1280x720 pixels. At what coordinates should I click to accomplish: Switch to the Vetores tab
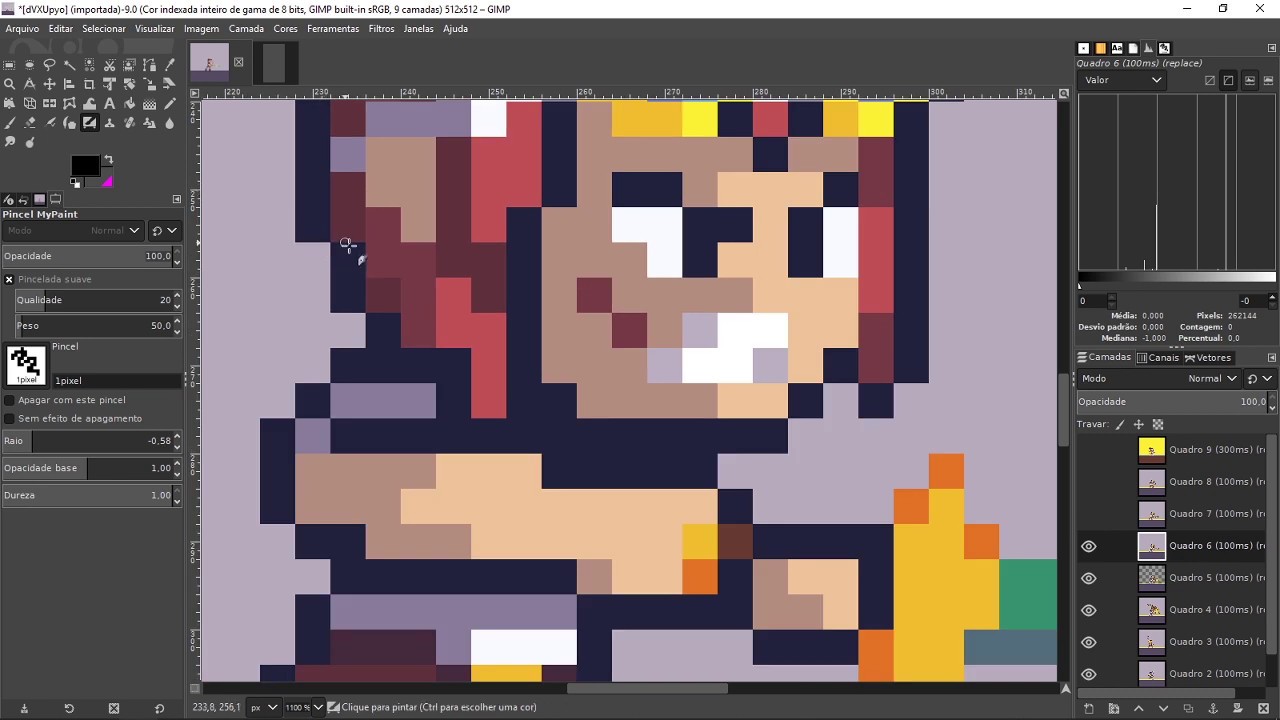[x=1208, y=357]
